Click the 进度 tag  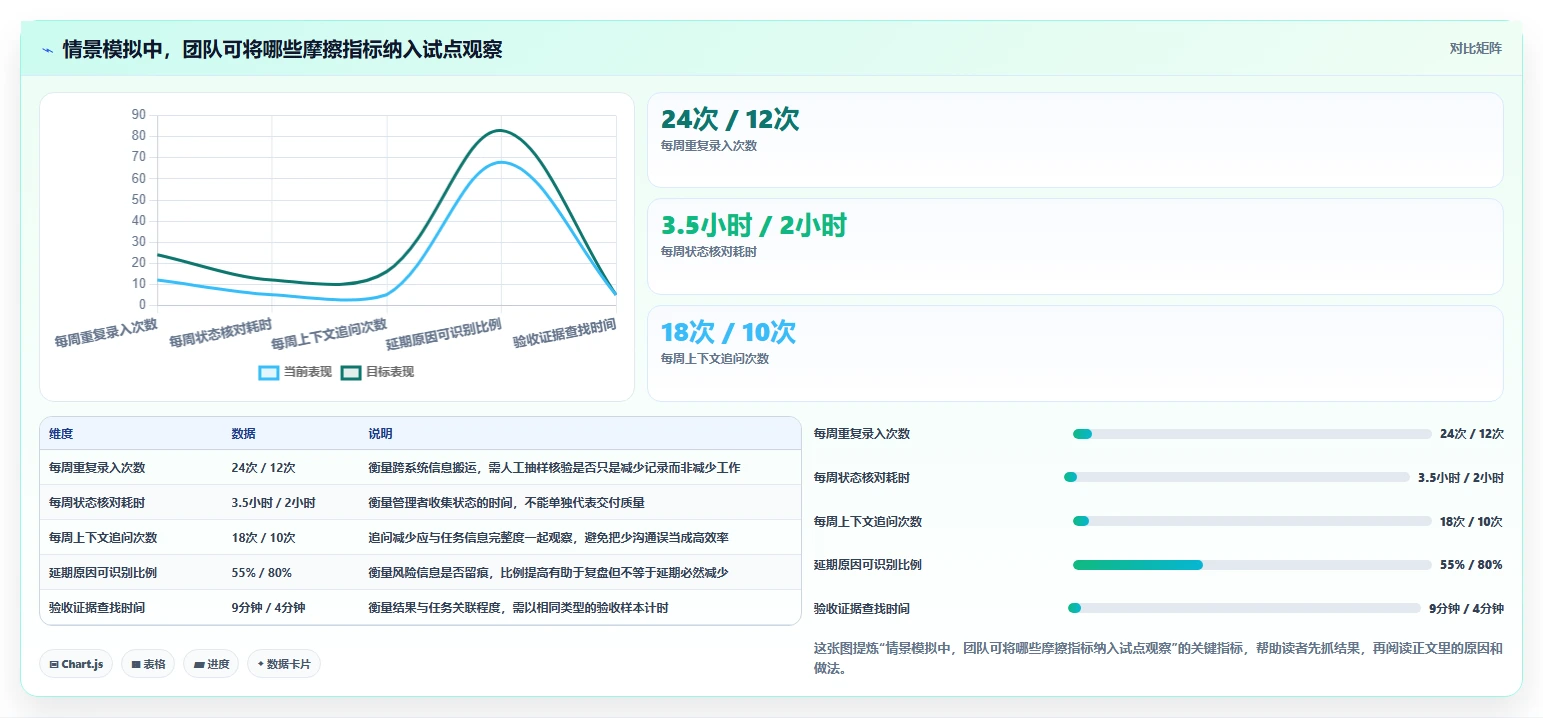(x=211, y=664)
